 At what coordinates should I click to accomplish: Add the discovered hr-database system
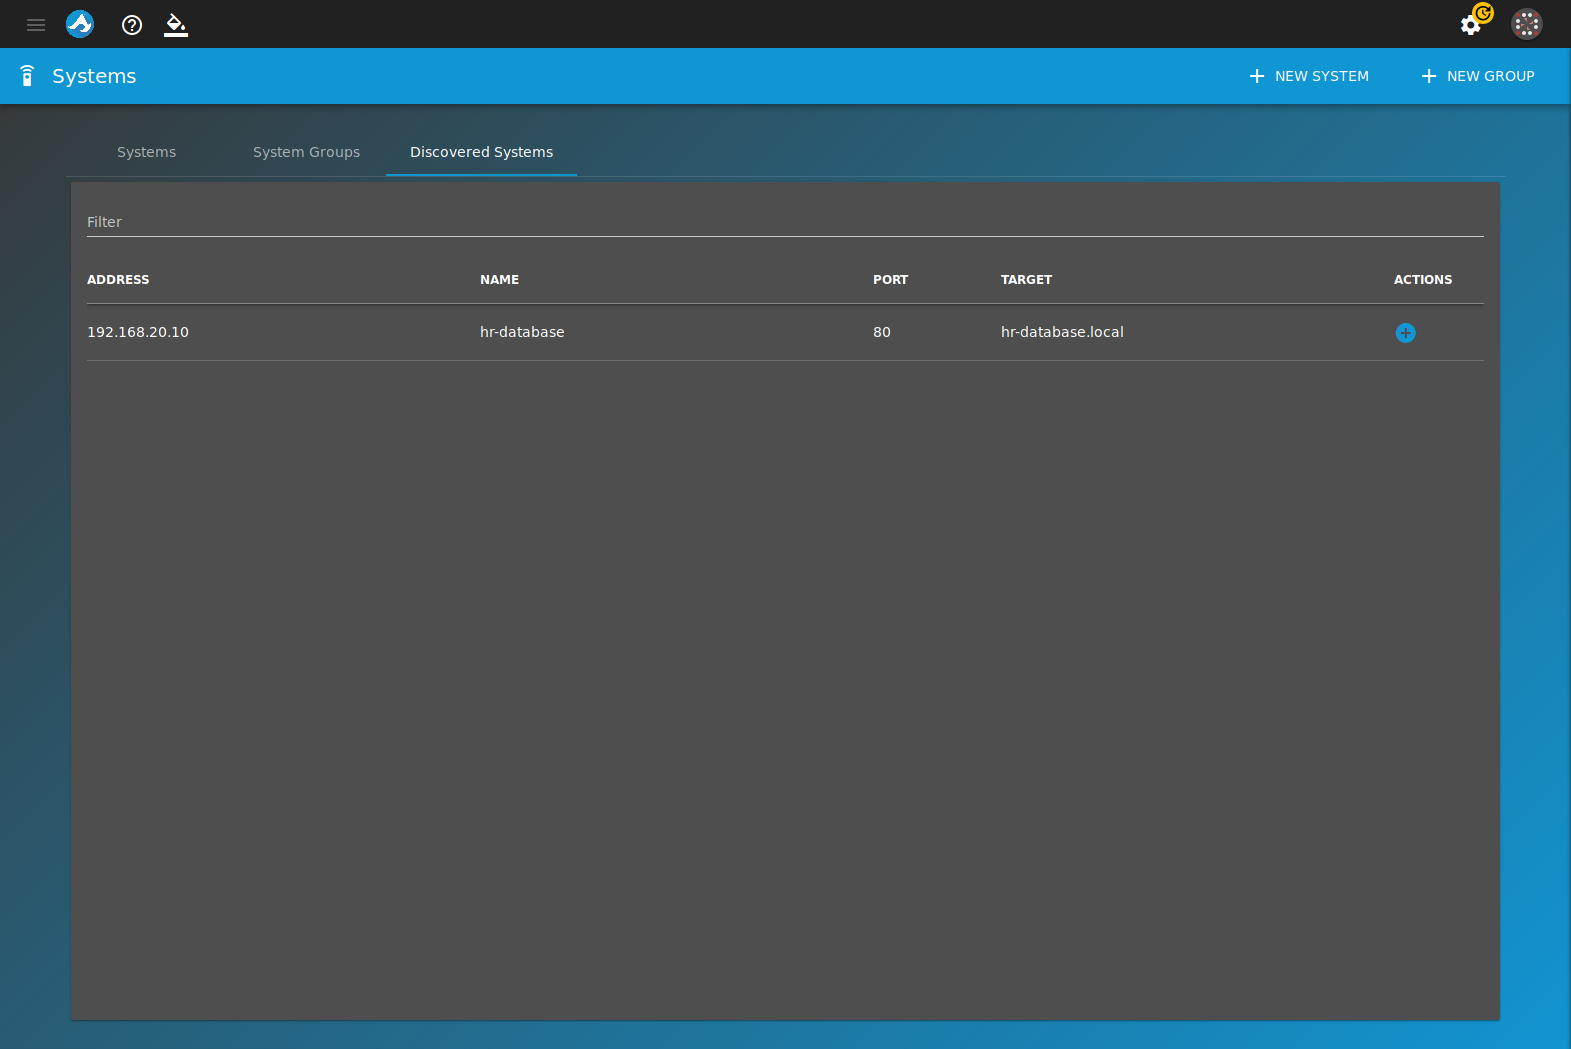(x=1405, y=333)
